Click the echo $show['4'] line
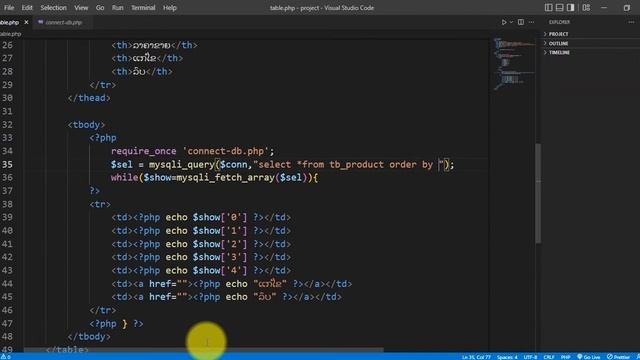Image resolution: width=640 pixels, height=360 pixels. tap(201, 271)
